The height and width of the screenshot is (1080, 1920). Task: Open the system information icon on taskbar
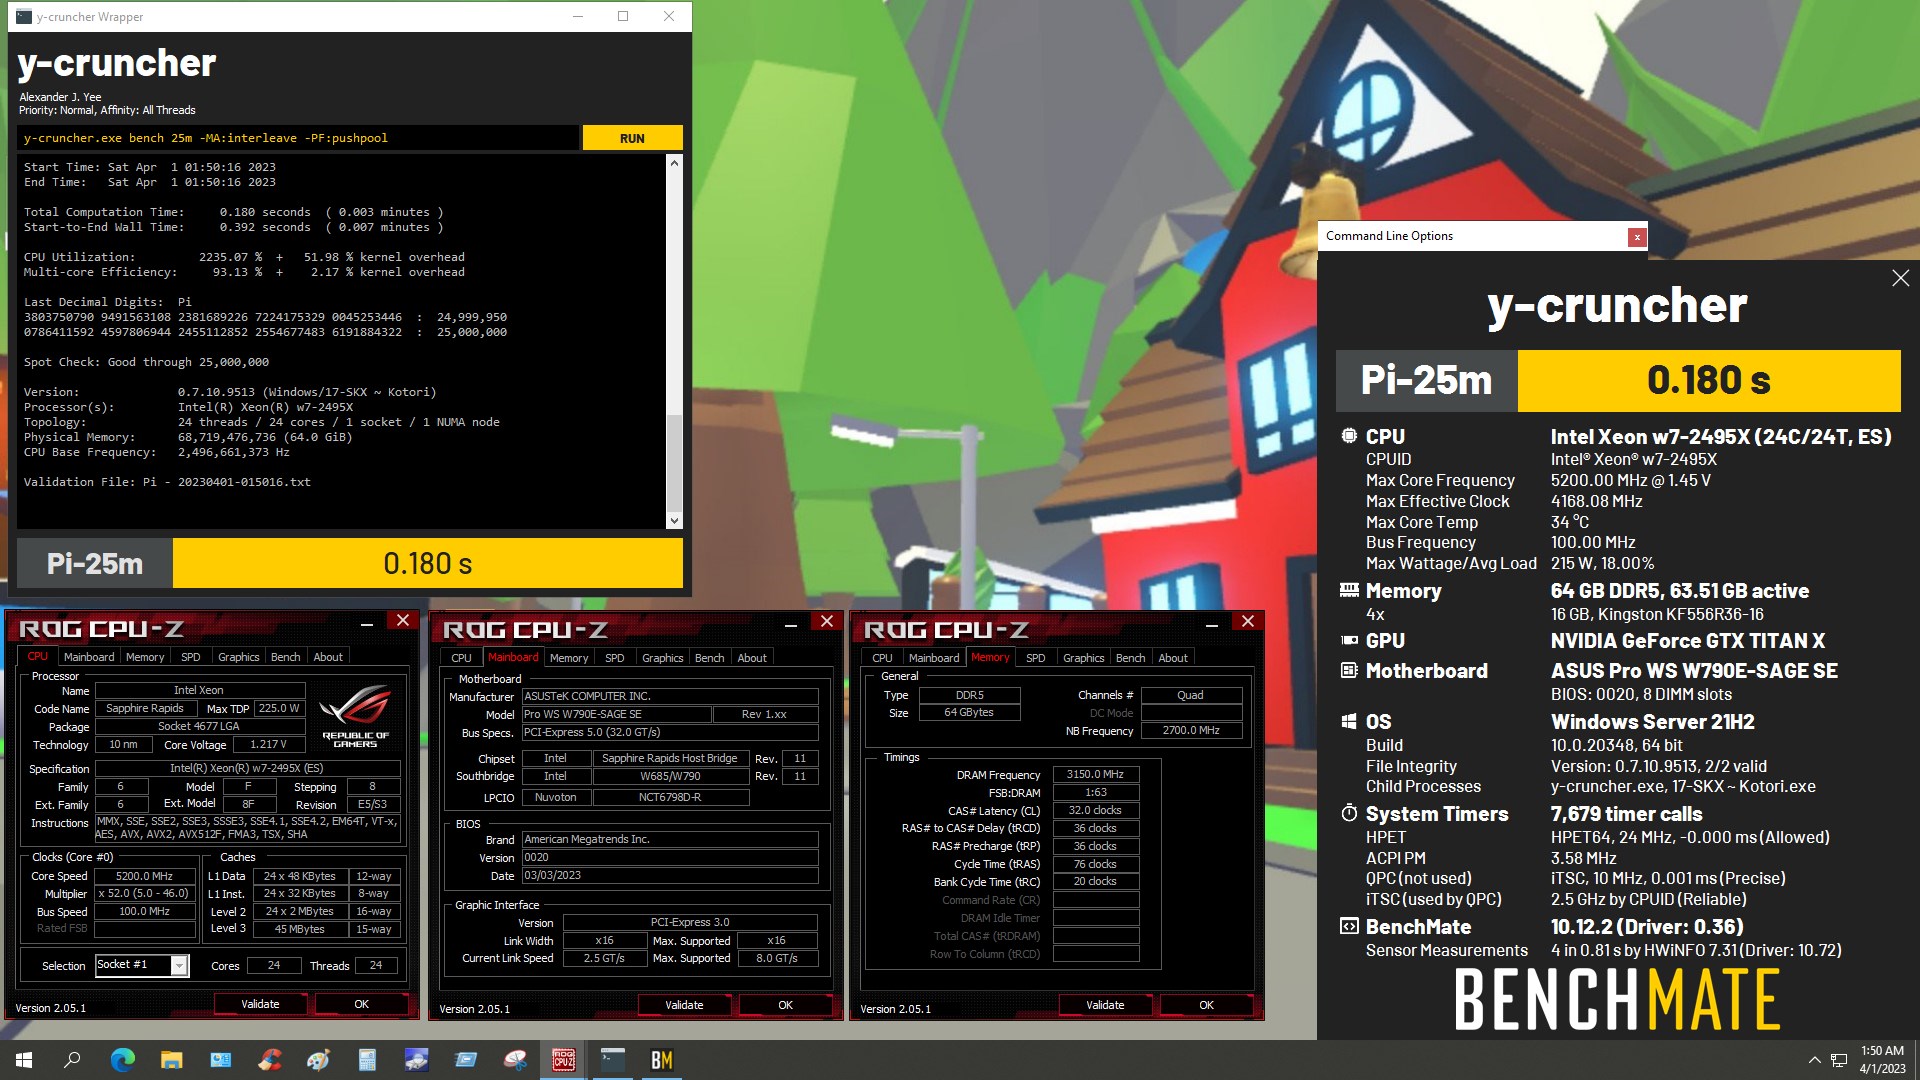220,1060
